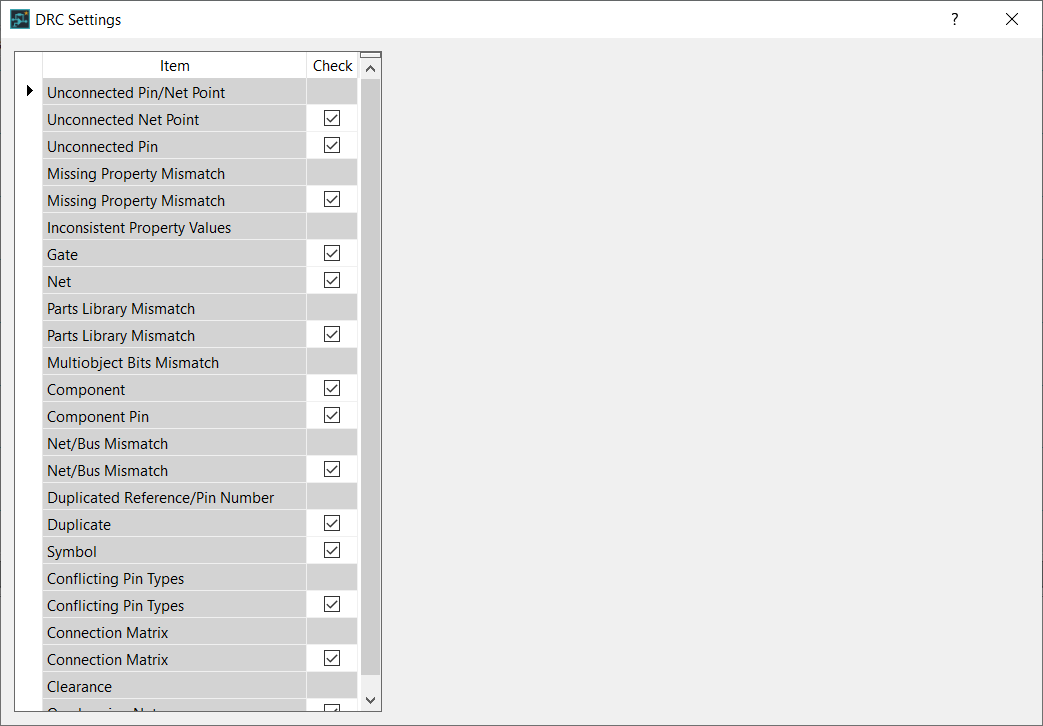Screen dimensions: 1043x726
Task: Uncheck the Unconnected Pin checkbox
Action: pos(332,145)
